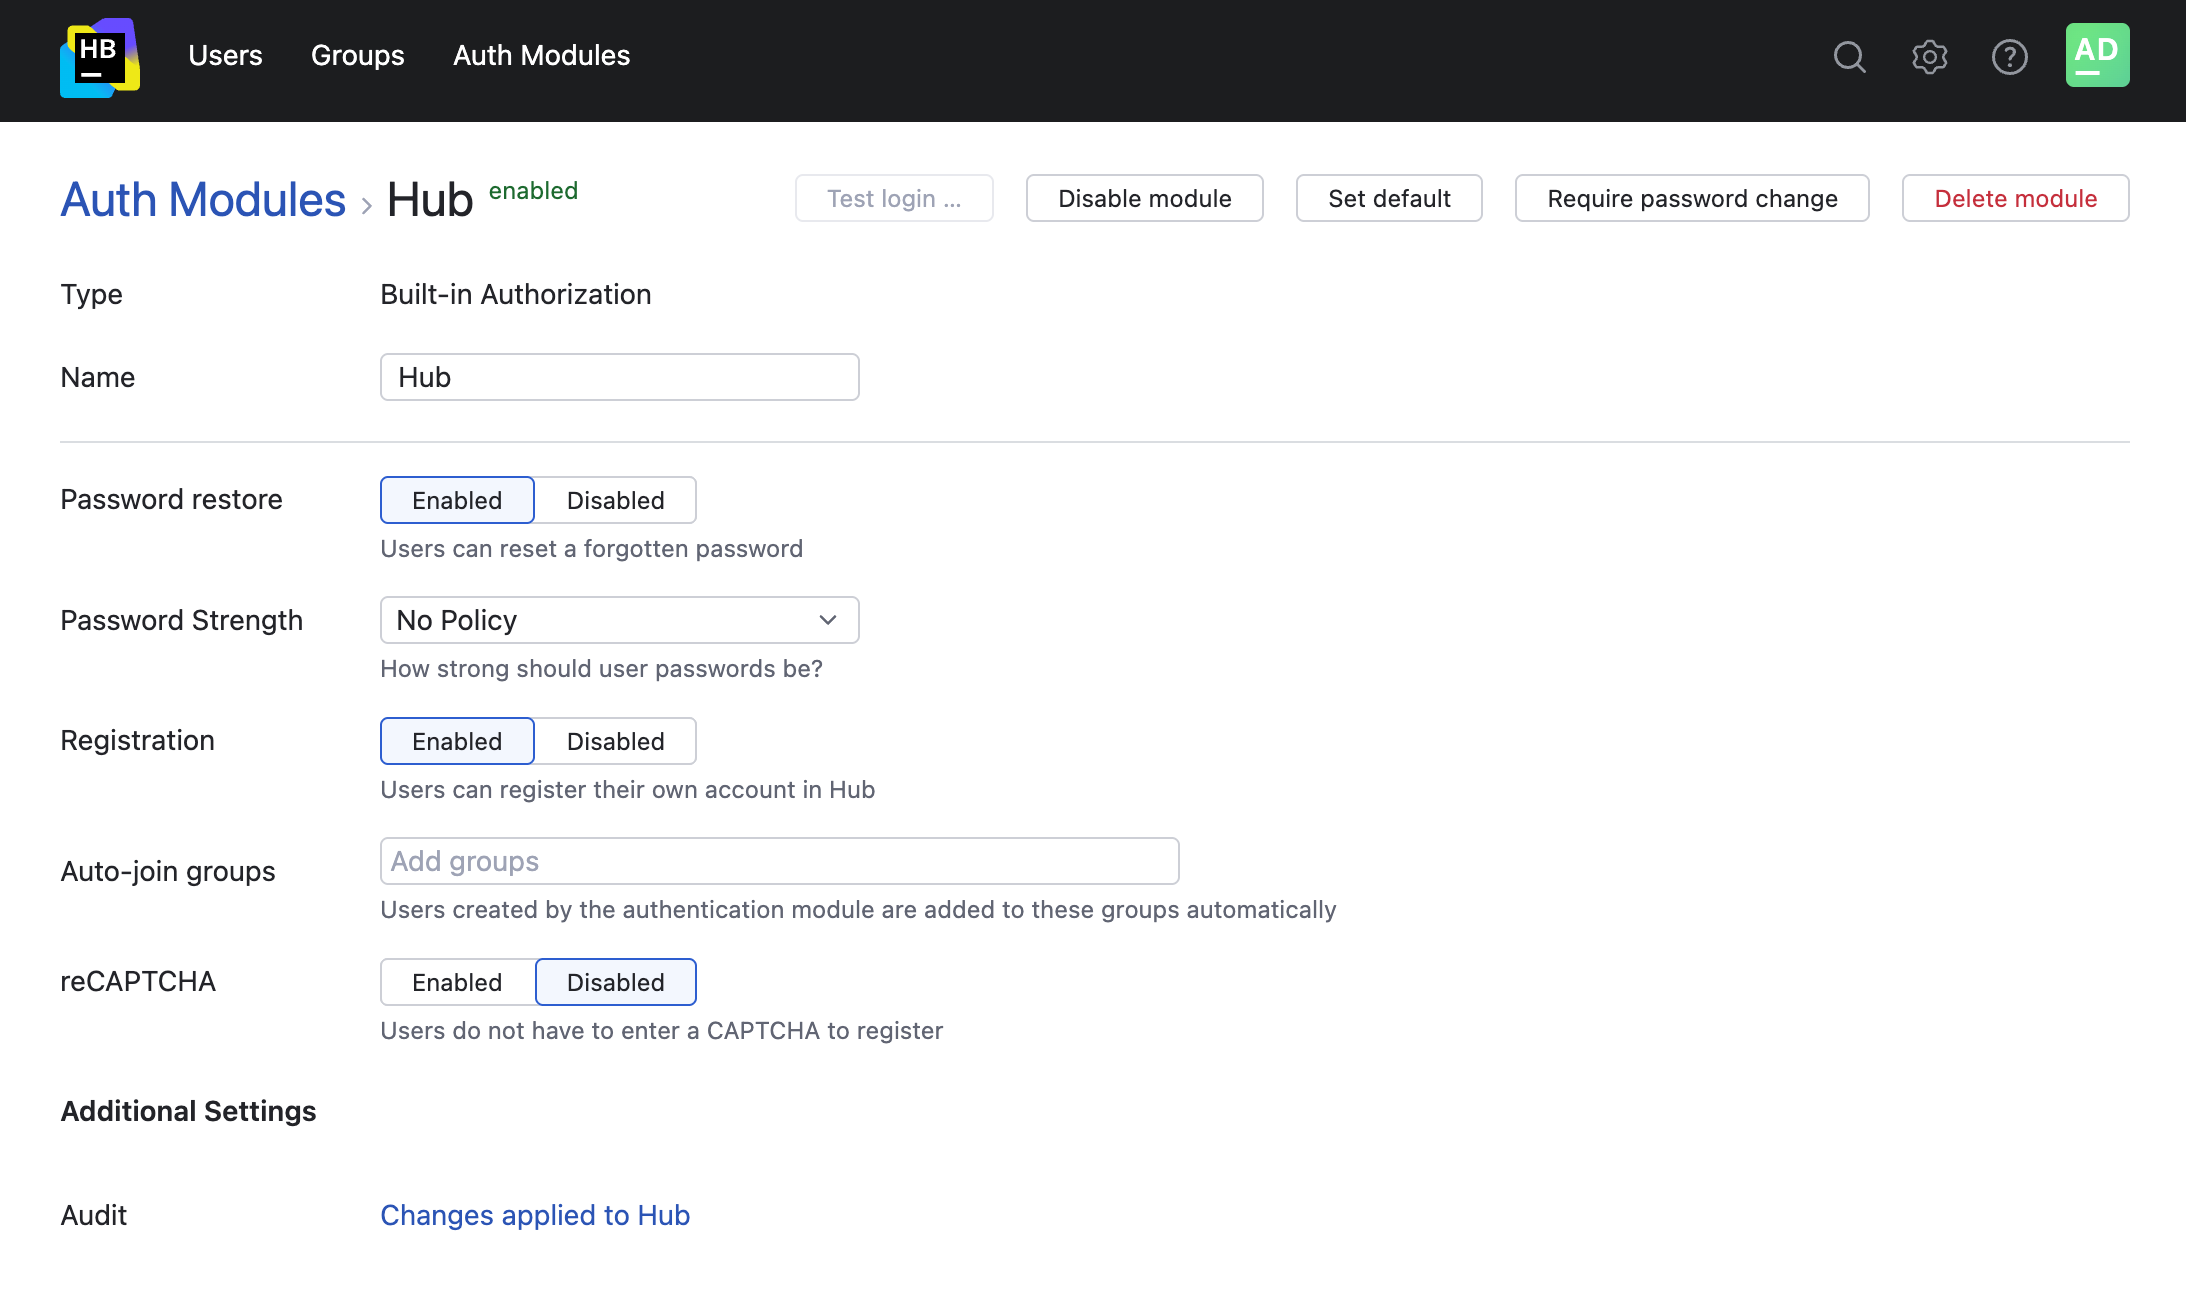Open the search panel
The height and width of the screenshot is (1292, 2186).
pyautogui.click(x=1849, y=57)
